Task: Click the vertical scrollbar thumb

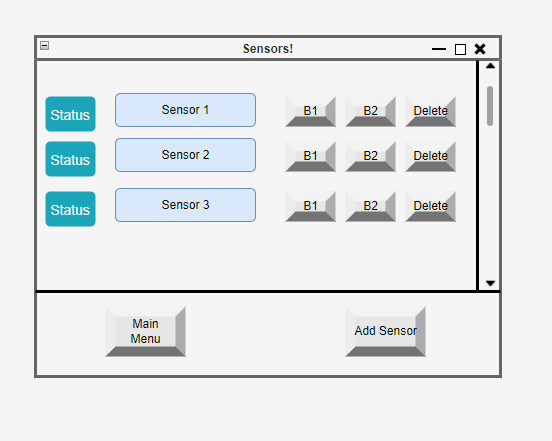Action: pyautogui.click(x=490, y=106)
